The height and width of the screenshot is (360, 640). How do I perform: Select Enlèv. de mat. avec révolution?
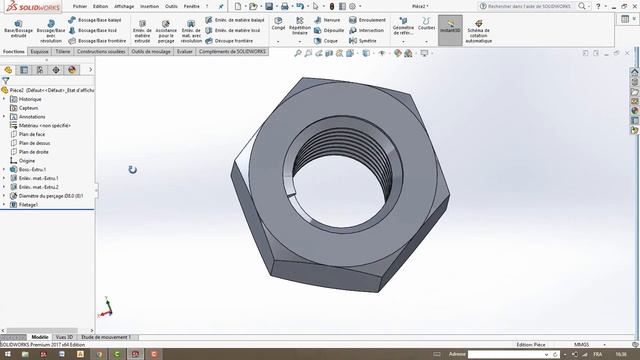pyautogui.click(x=191, y=31)
